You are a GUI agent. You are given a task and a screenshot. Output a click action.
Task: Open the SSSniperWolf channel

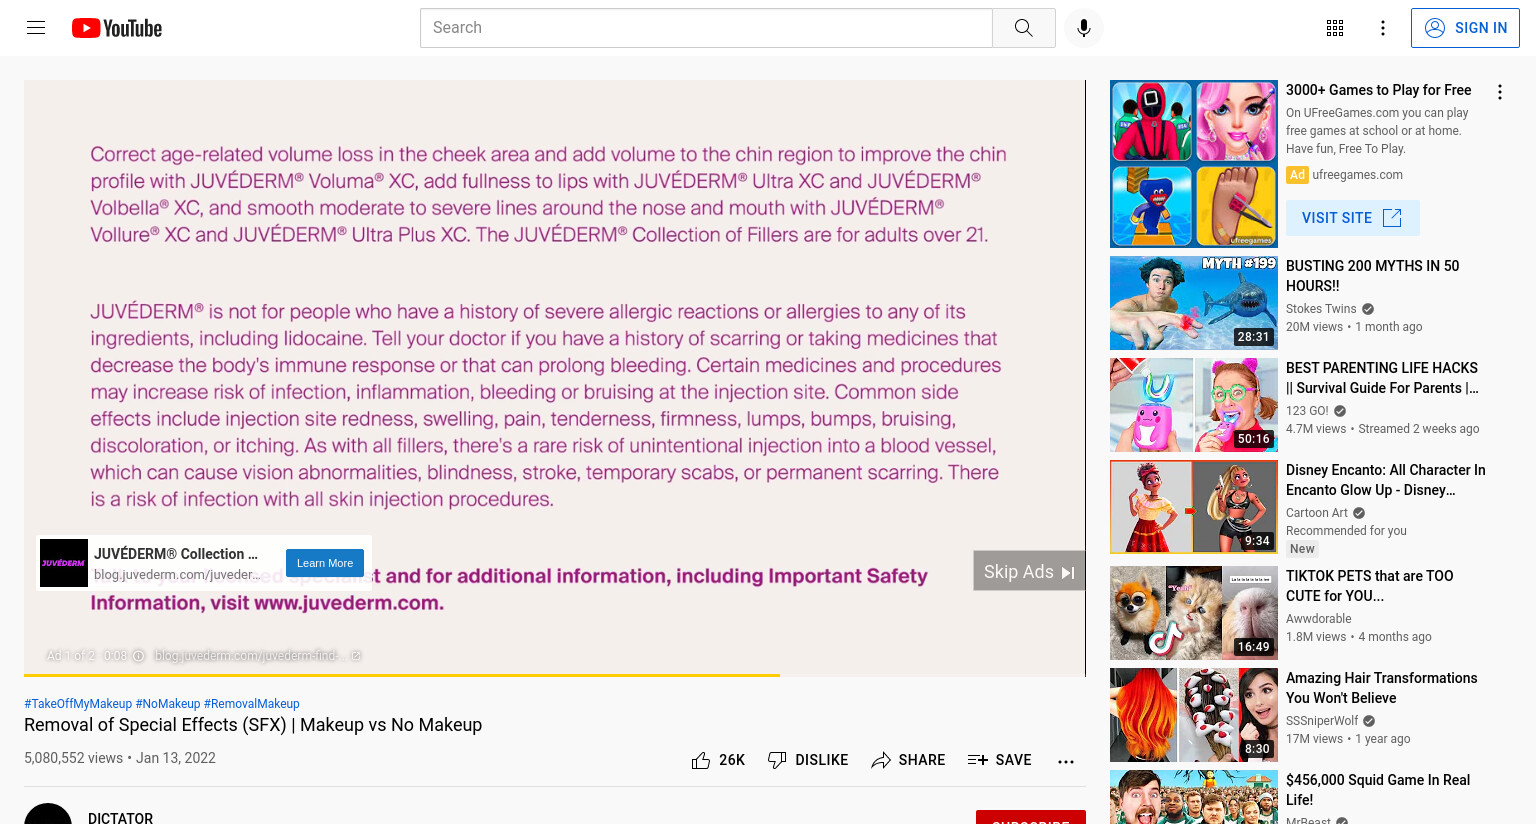click(x=1322, y=721)
